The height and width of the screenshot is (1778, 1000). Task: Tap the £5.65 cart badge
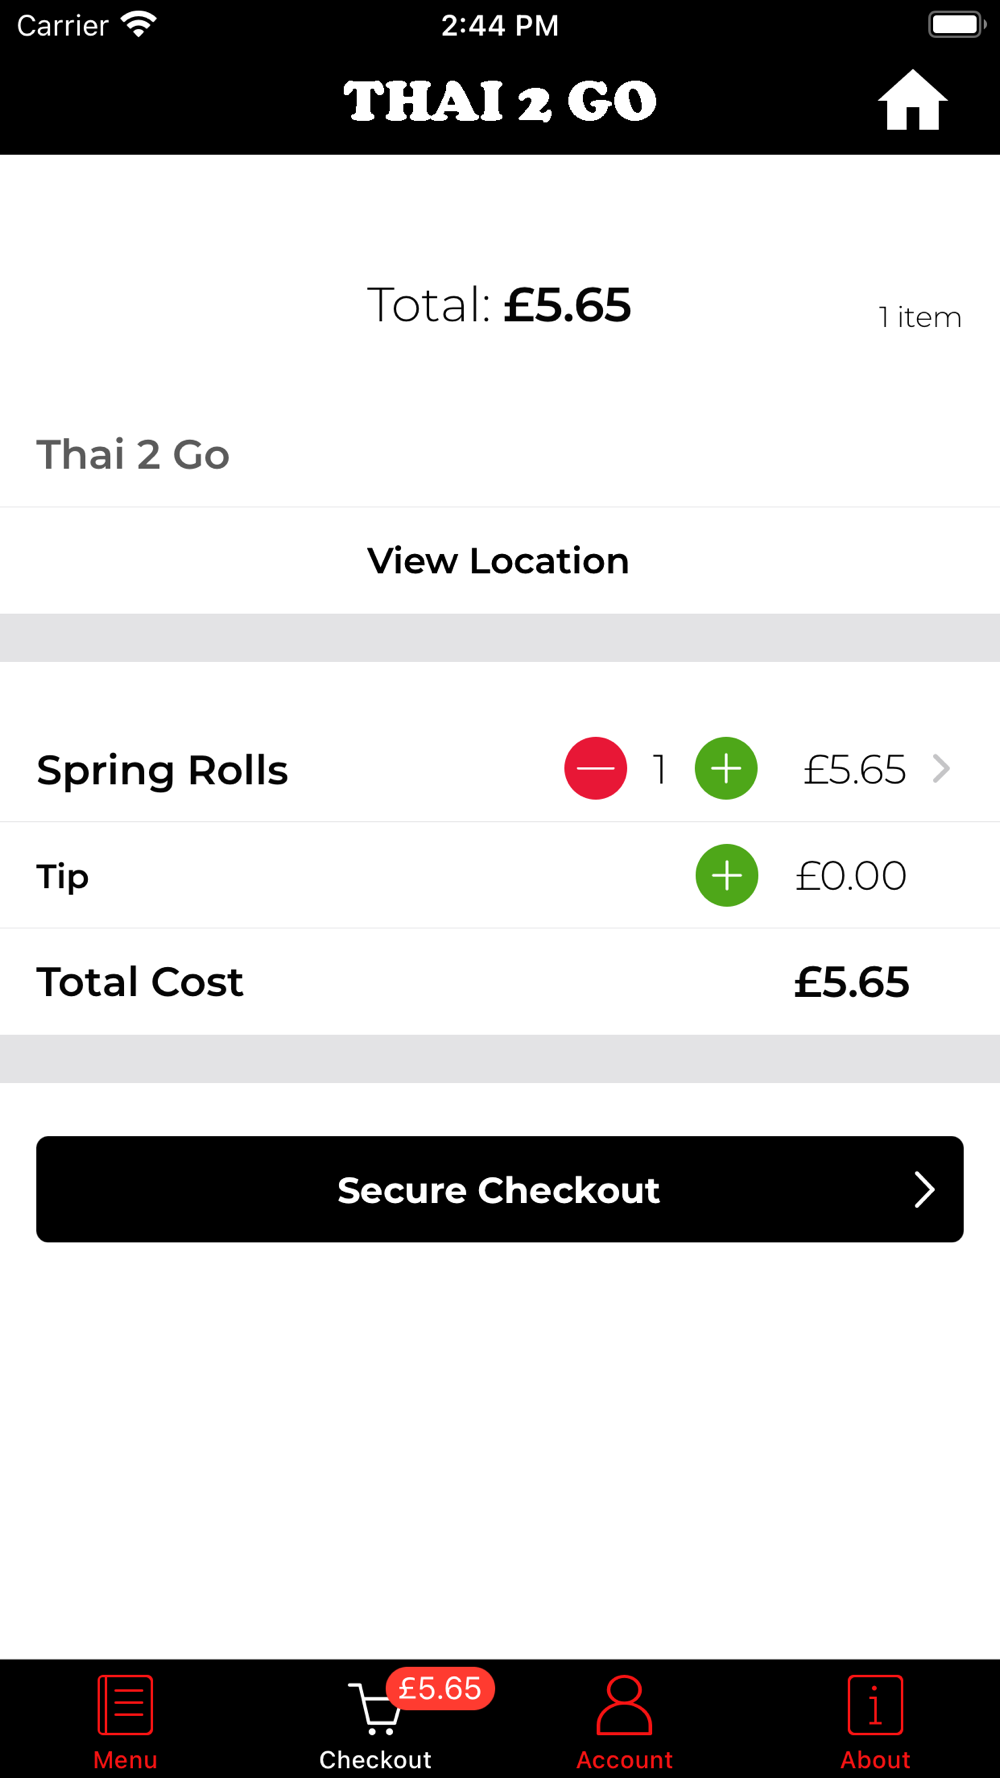coord(440,1688)
